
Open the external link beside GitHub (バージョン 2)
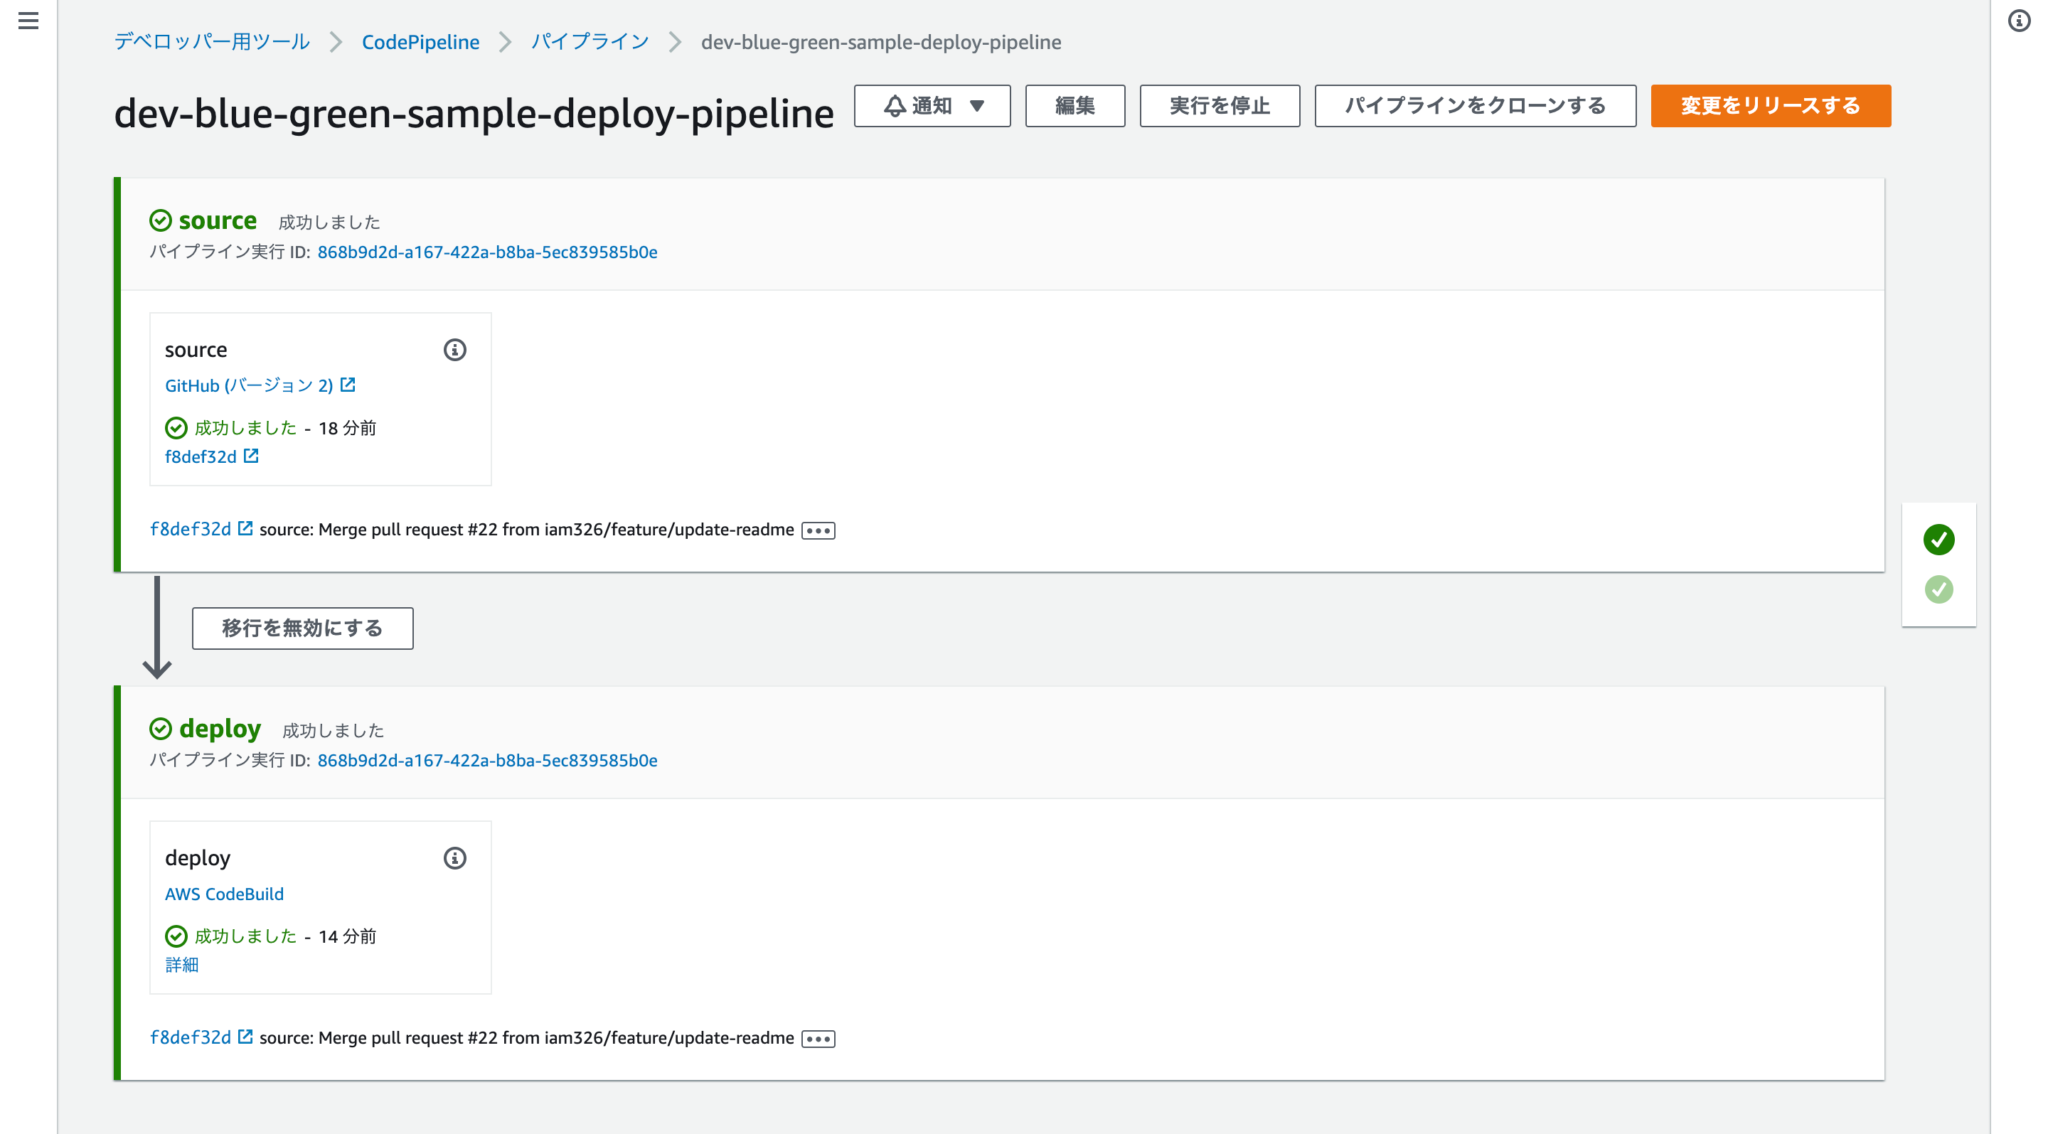348,385
